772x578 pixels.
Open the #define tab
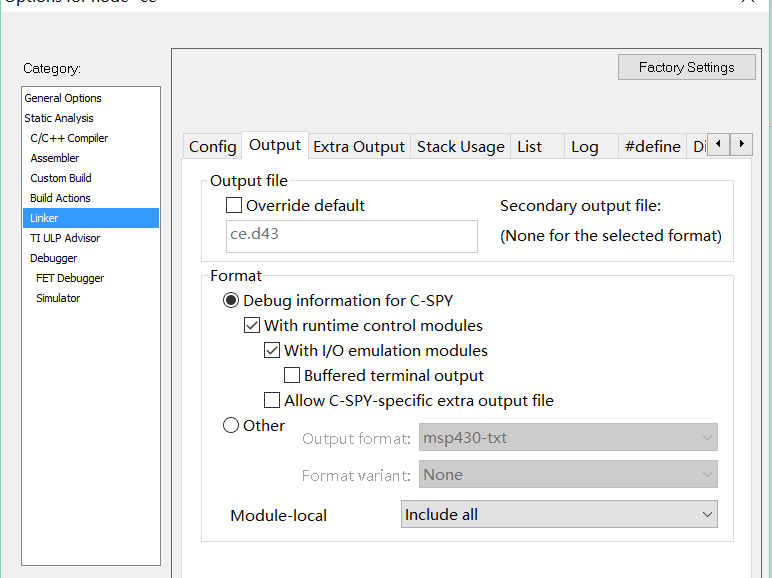point(652,147)
